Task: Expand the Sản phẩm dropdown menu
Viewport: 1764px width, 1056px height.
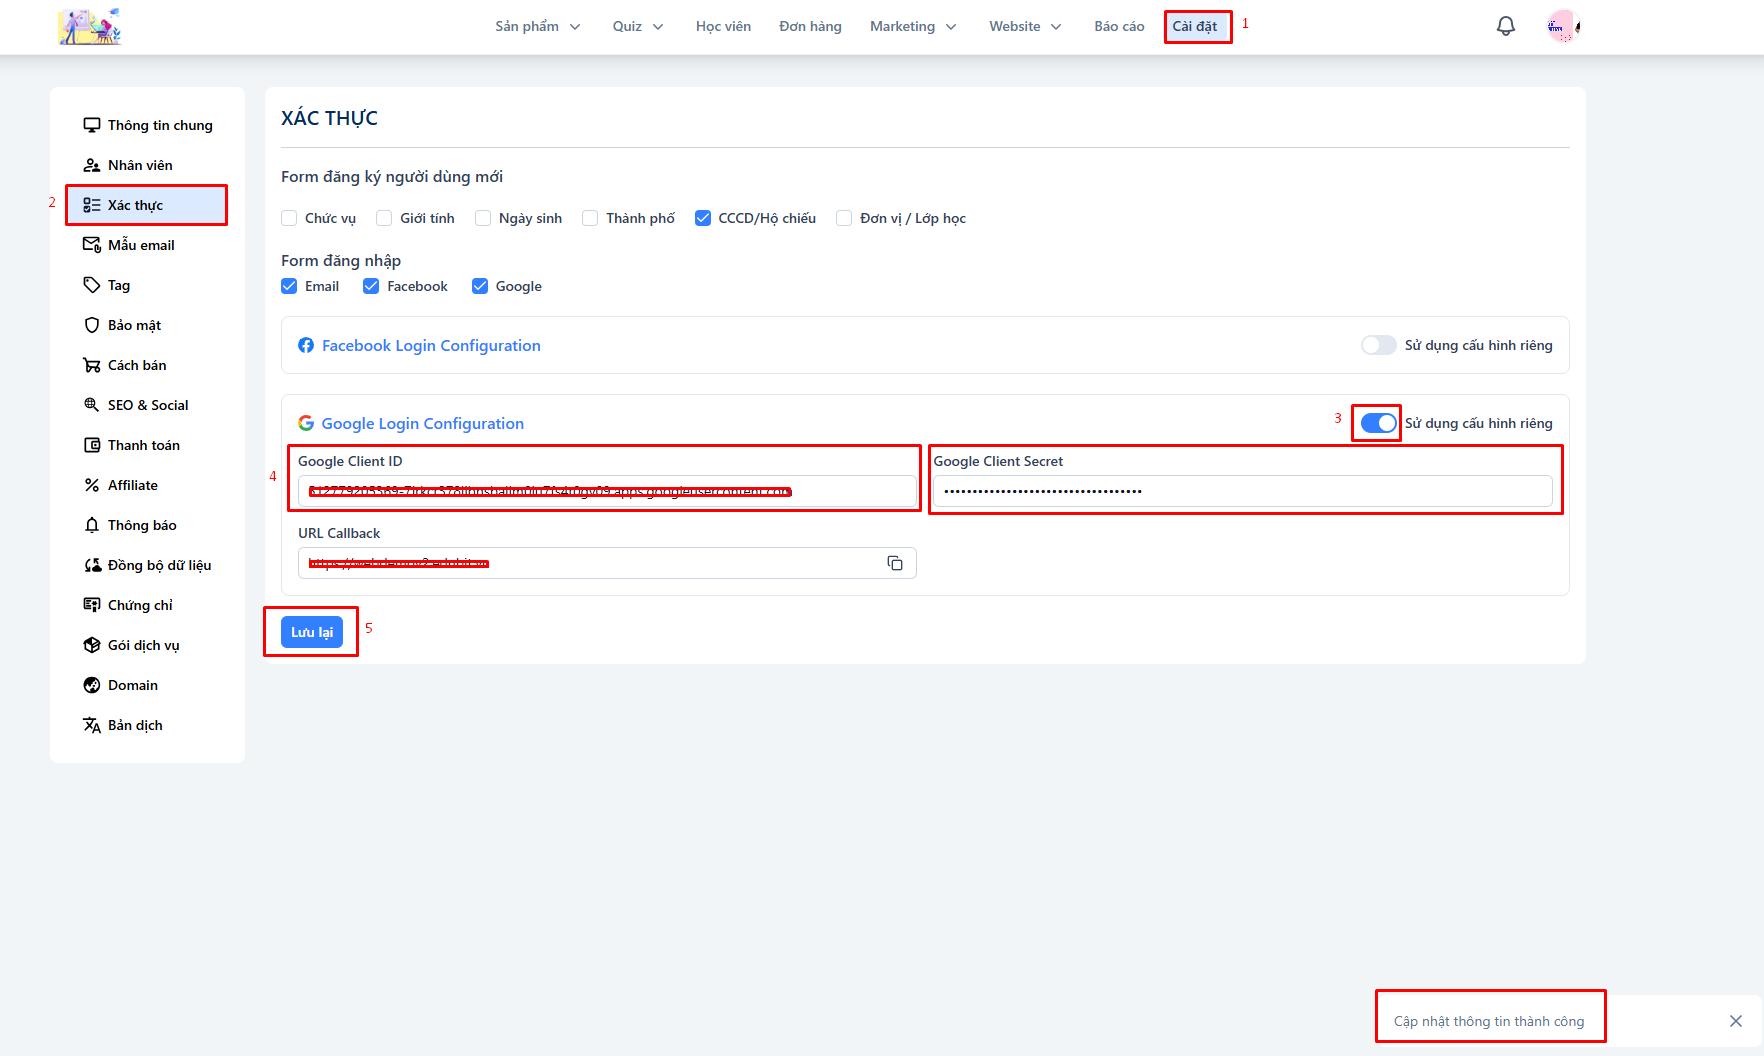Action: pyautogui.click(x=537, y=26)
